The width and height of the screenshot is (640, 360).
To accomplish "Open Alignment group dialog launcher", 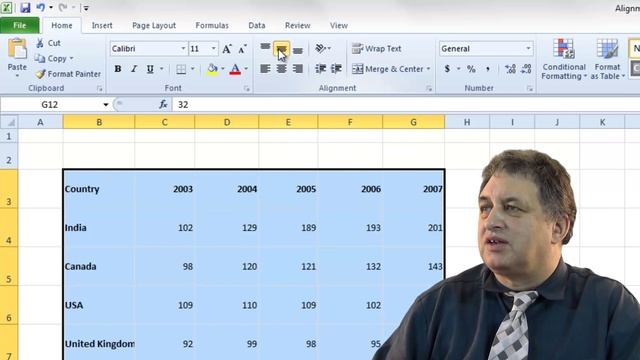I will [429, 88].
